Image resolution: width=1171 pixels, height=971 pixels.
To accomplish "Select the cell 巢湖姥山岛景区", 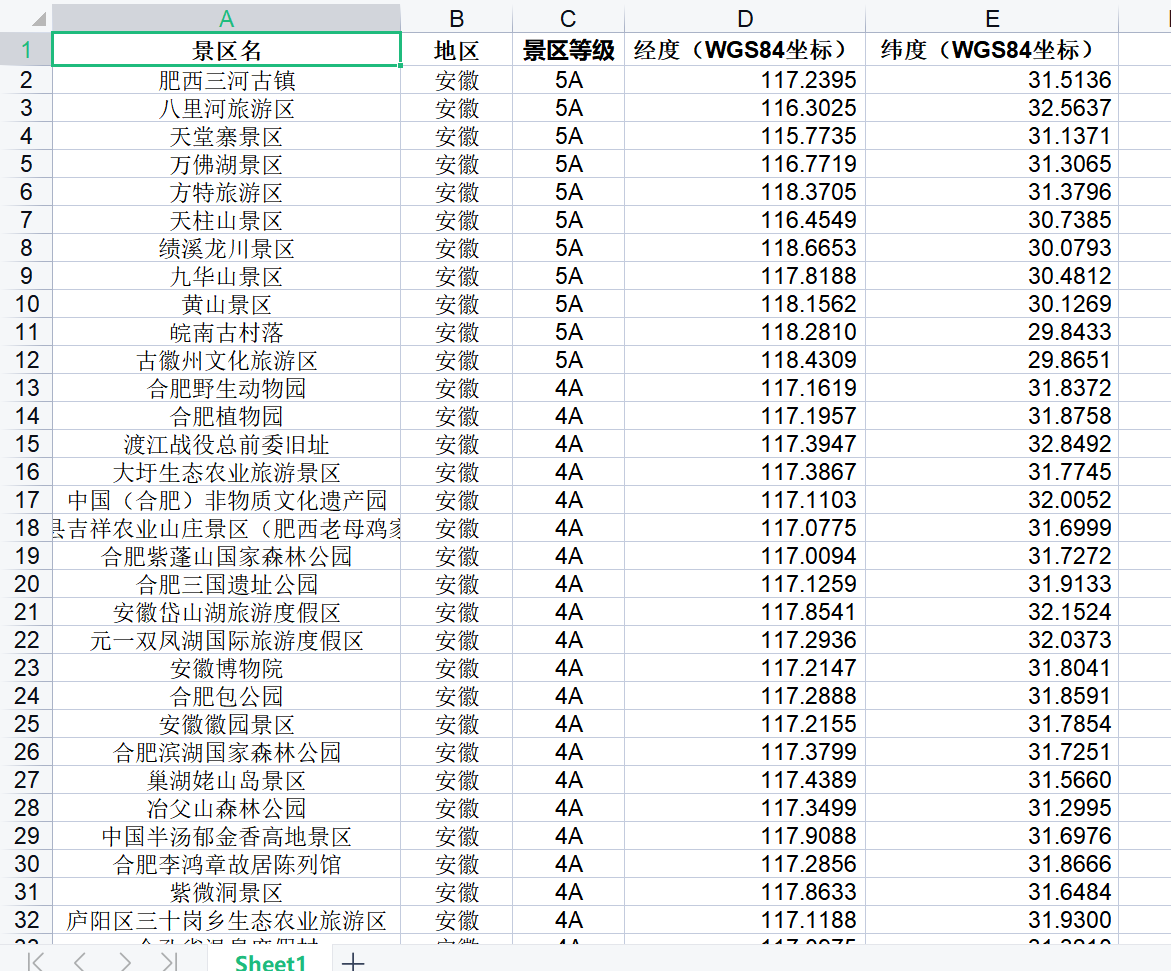I will point(226,781).
